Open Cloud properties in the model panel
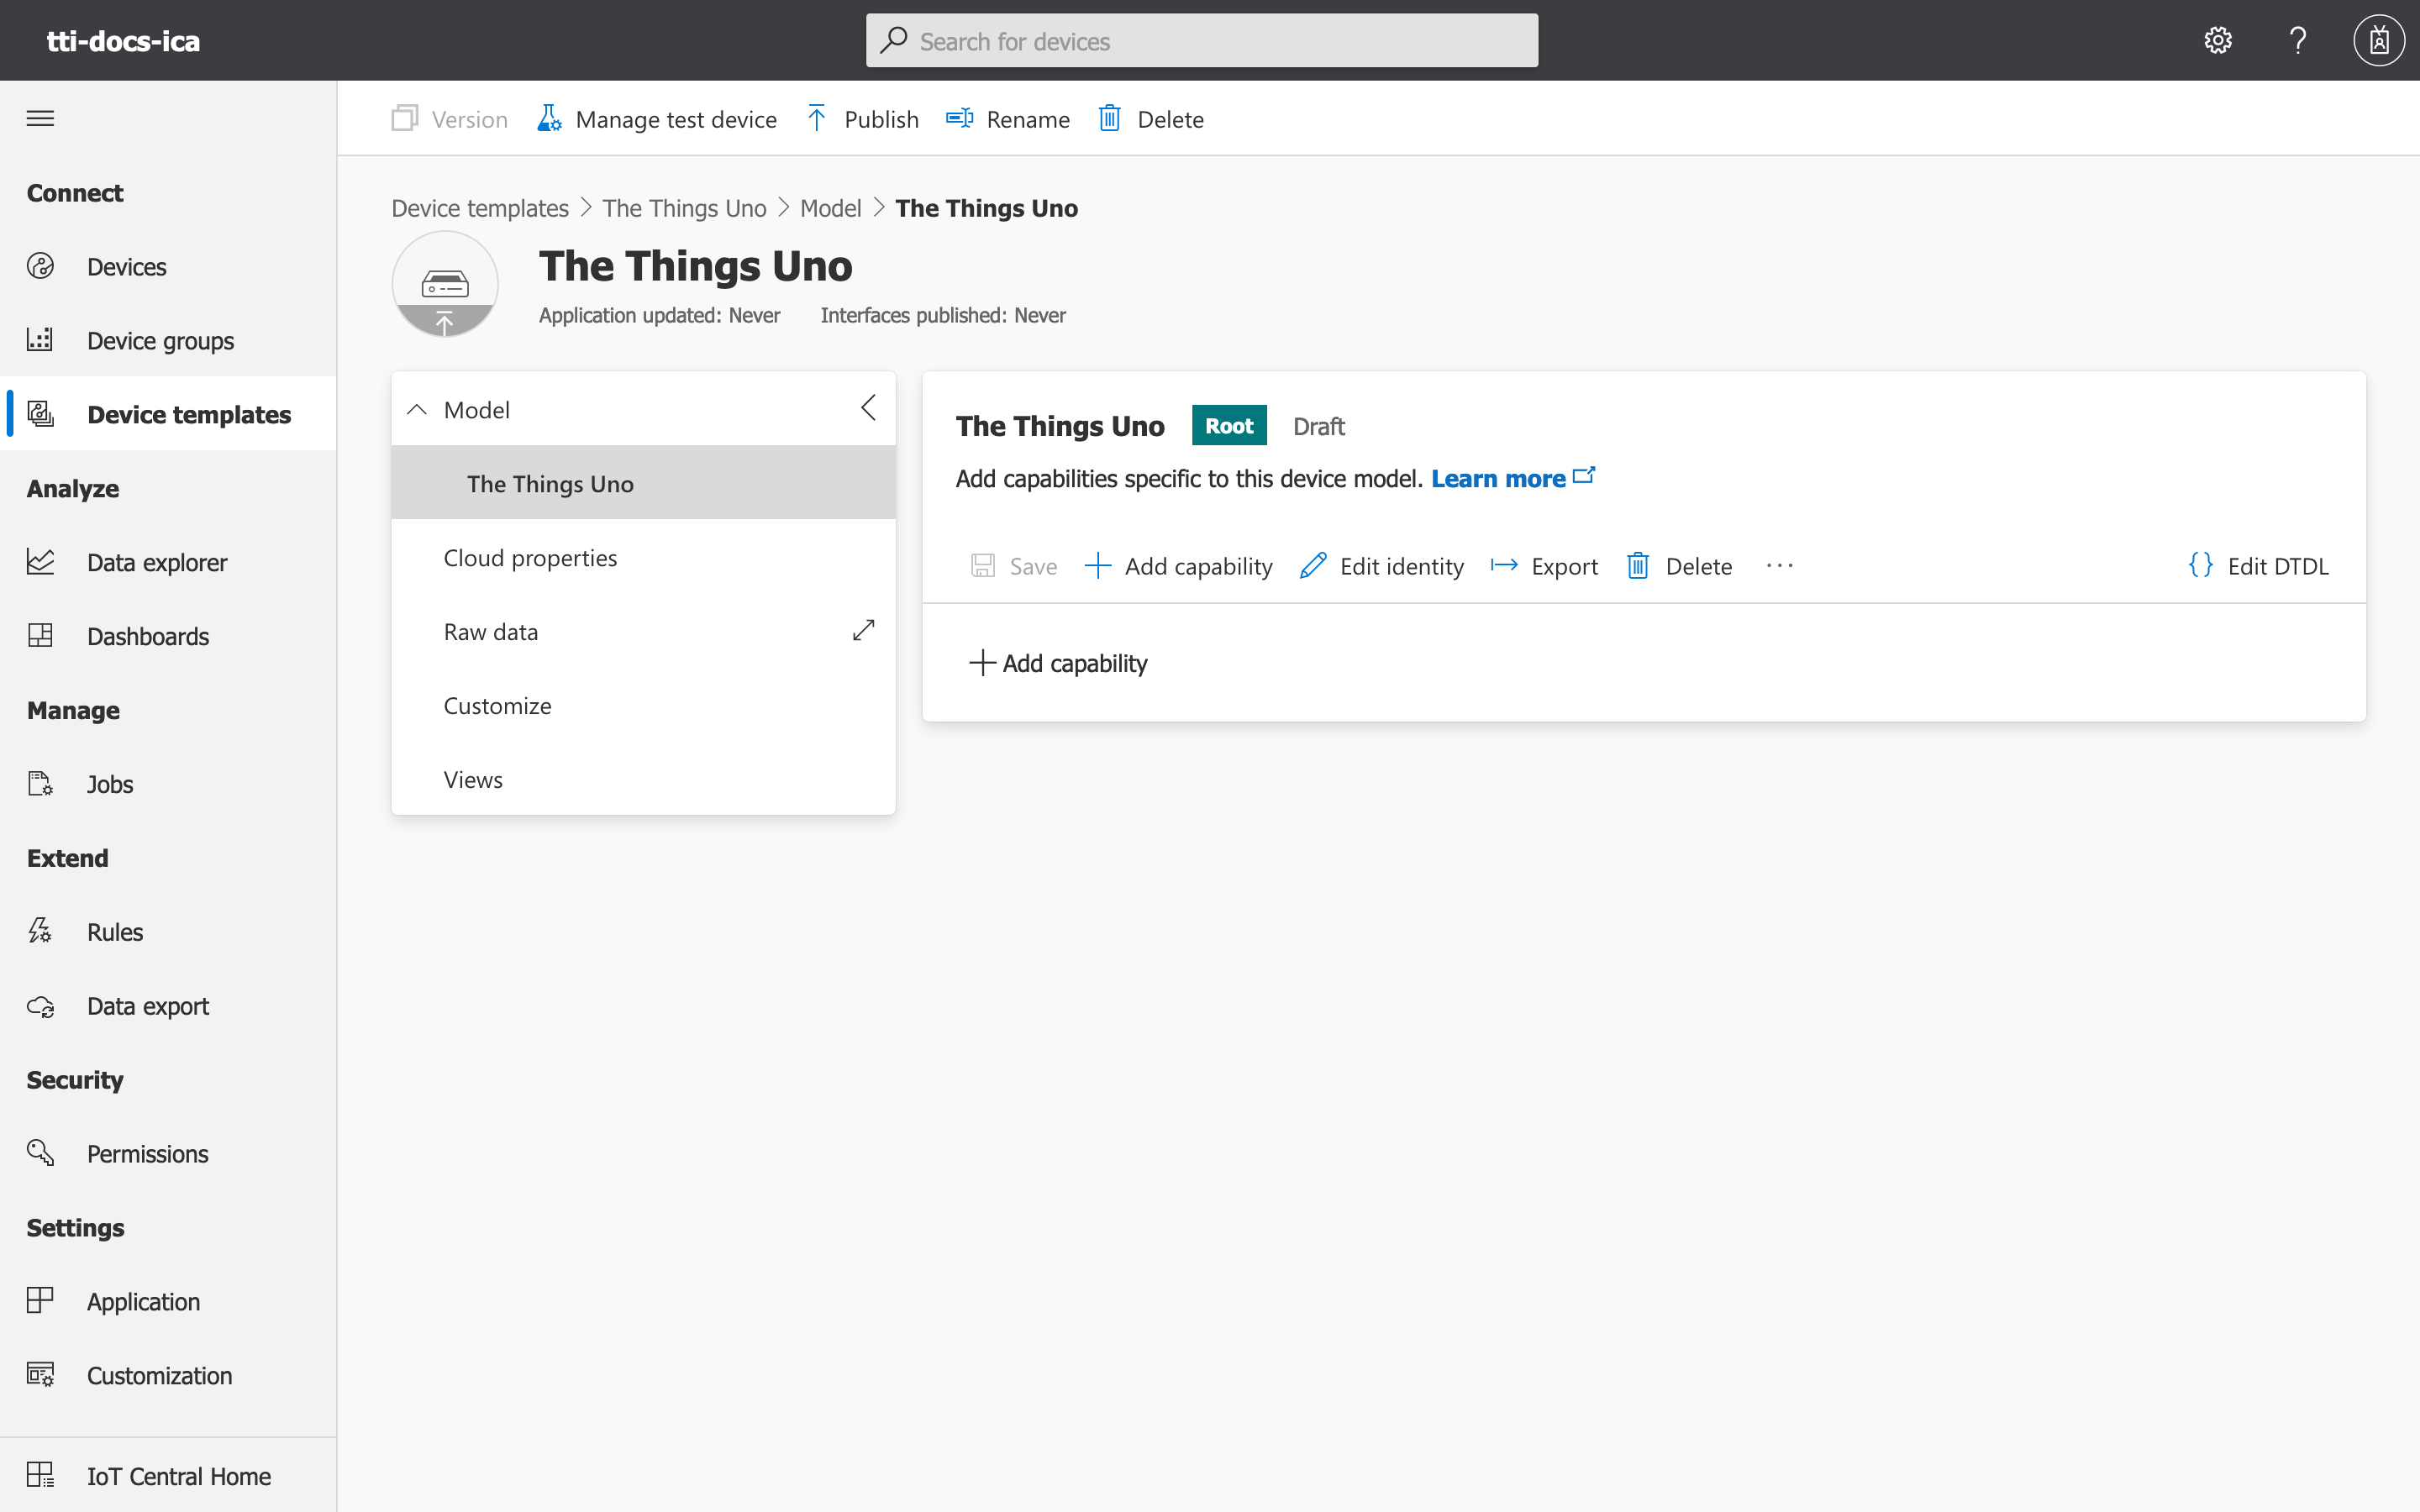 pos(643,557)
